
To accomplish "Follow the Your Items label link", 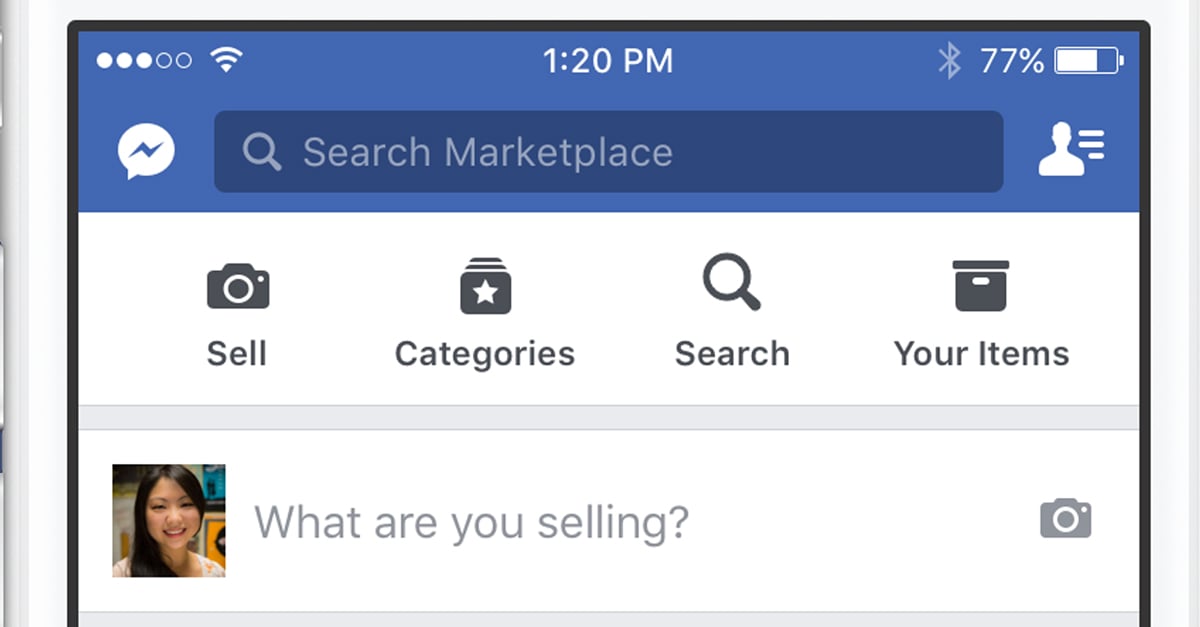I will click(x=981, y=352).
